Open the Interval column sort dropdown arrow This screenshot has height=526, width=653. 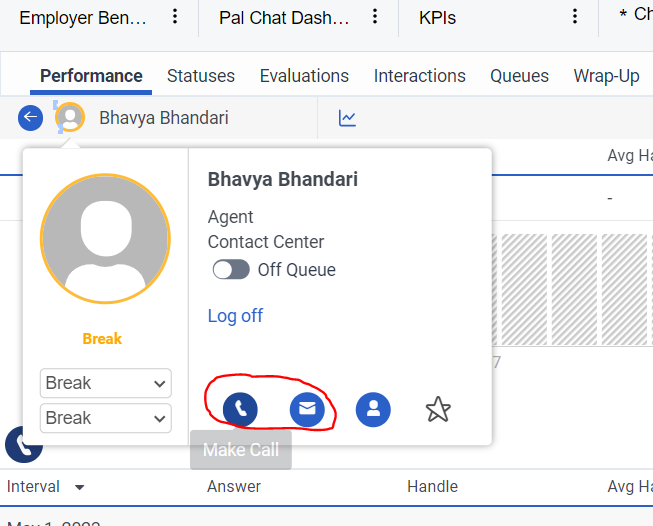(79, 487)
